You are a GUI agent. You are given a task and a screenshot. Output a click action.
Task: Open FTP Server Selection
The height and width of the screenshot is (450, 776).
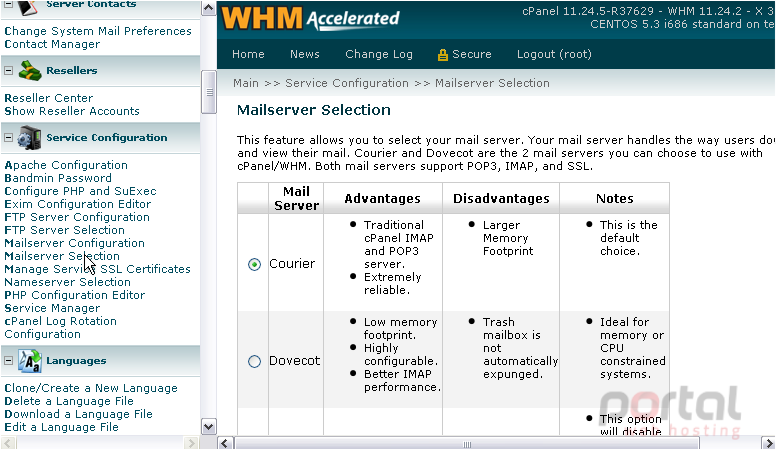point(64,230)
